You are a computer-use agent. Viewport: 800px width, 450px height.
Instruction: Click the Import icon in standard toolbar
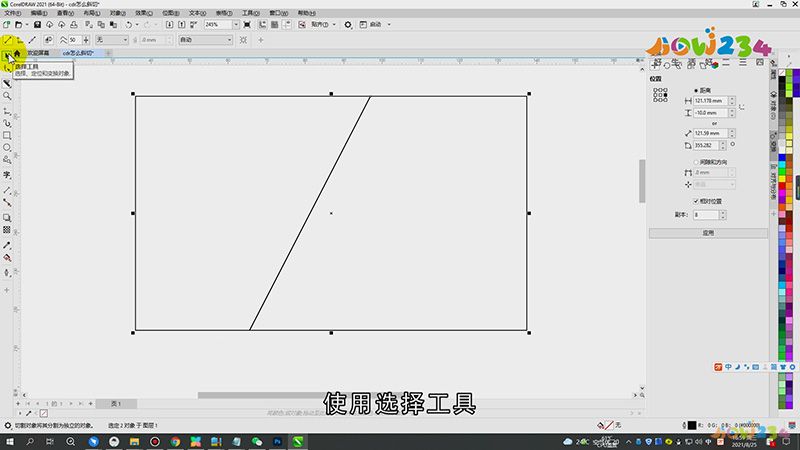(169, 24)
